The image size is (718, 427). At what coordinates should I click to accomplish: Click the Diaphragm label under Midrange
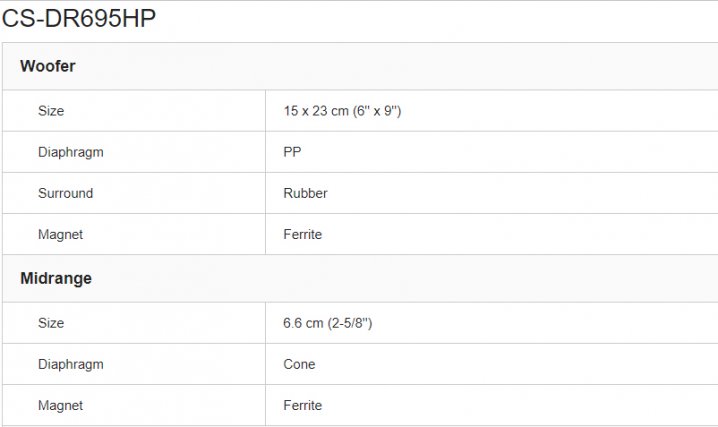(70, 364)
